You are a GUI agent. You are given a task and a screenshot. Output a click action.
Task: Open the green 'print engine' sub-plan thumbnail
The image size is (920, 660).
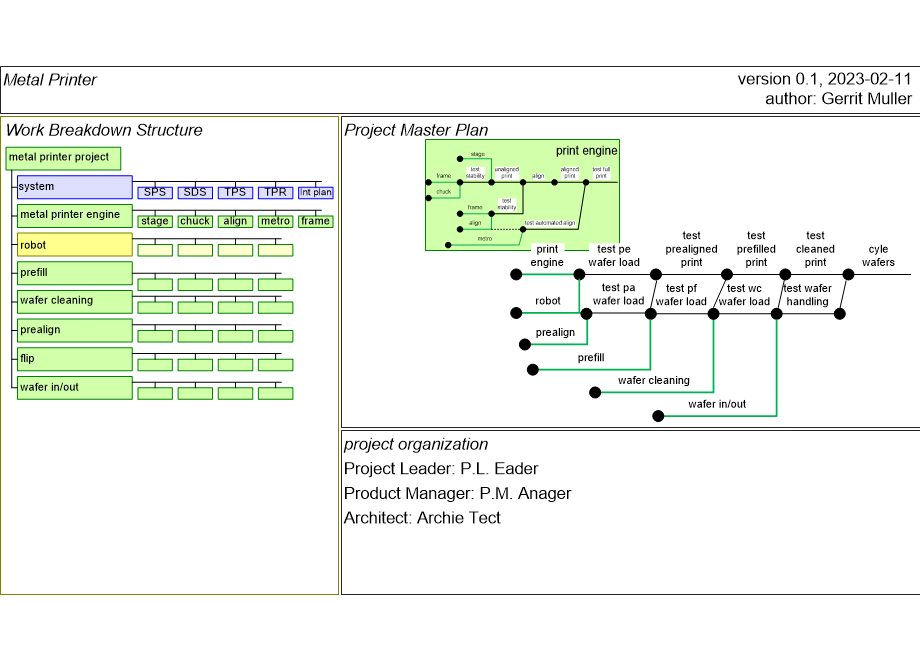(x=522, y=195)
